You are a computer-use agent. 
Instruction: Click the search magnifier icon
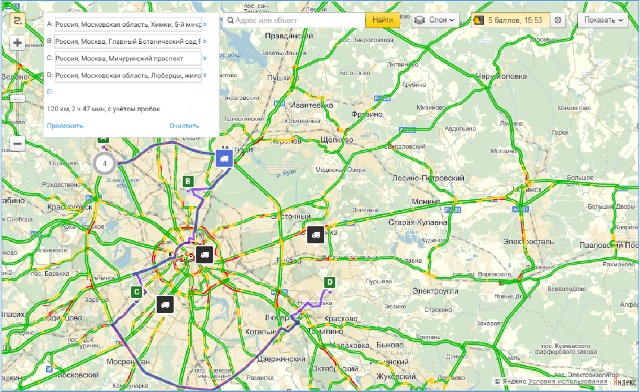tap(230, 20)
